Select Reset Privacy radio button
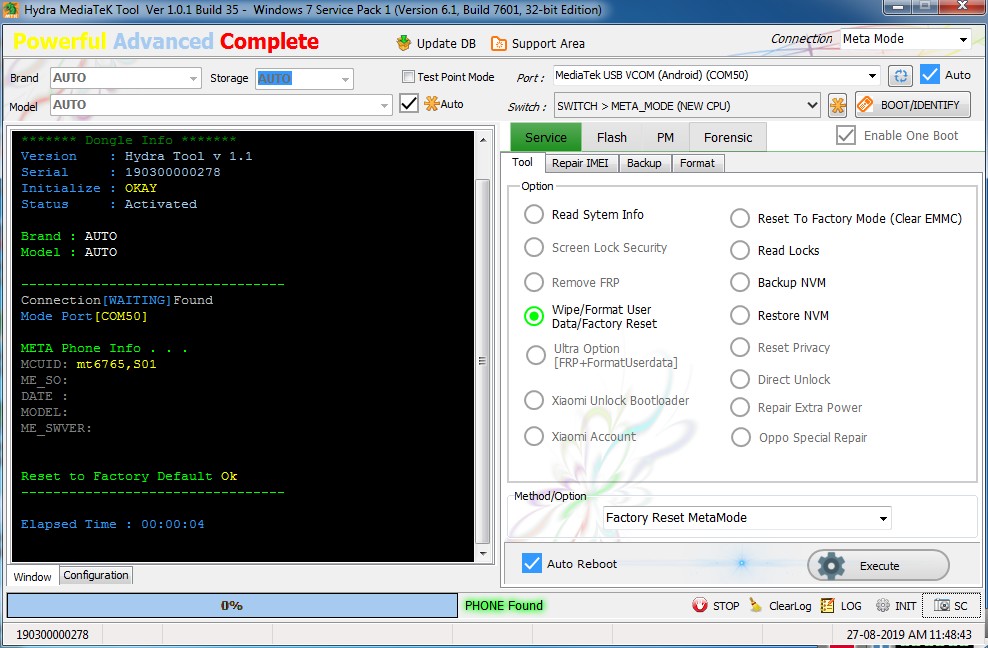 click(x=740, y=347)
